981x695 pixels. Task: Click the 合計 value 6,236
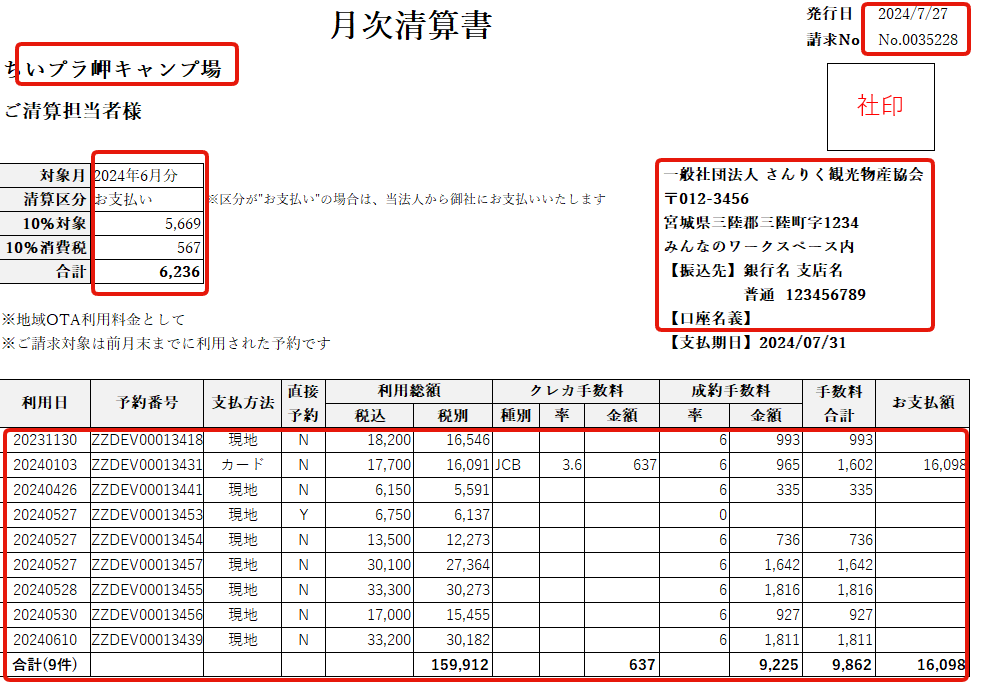point(148,271)
